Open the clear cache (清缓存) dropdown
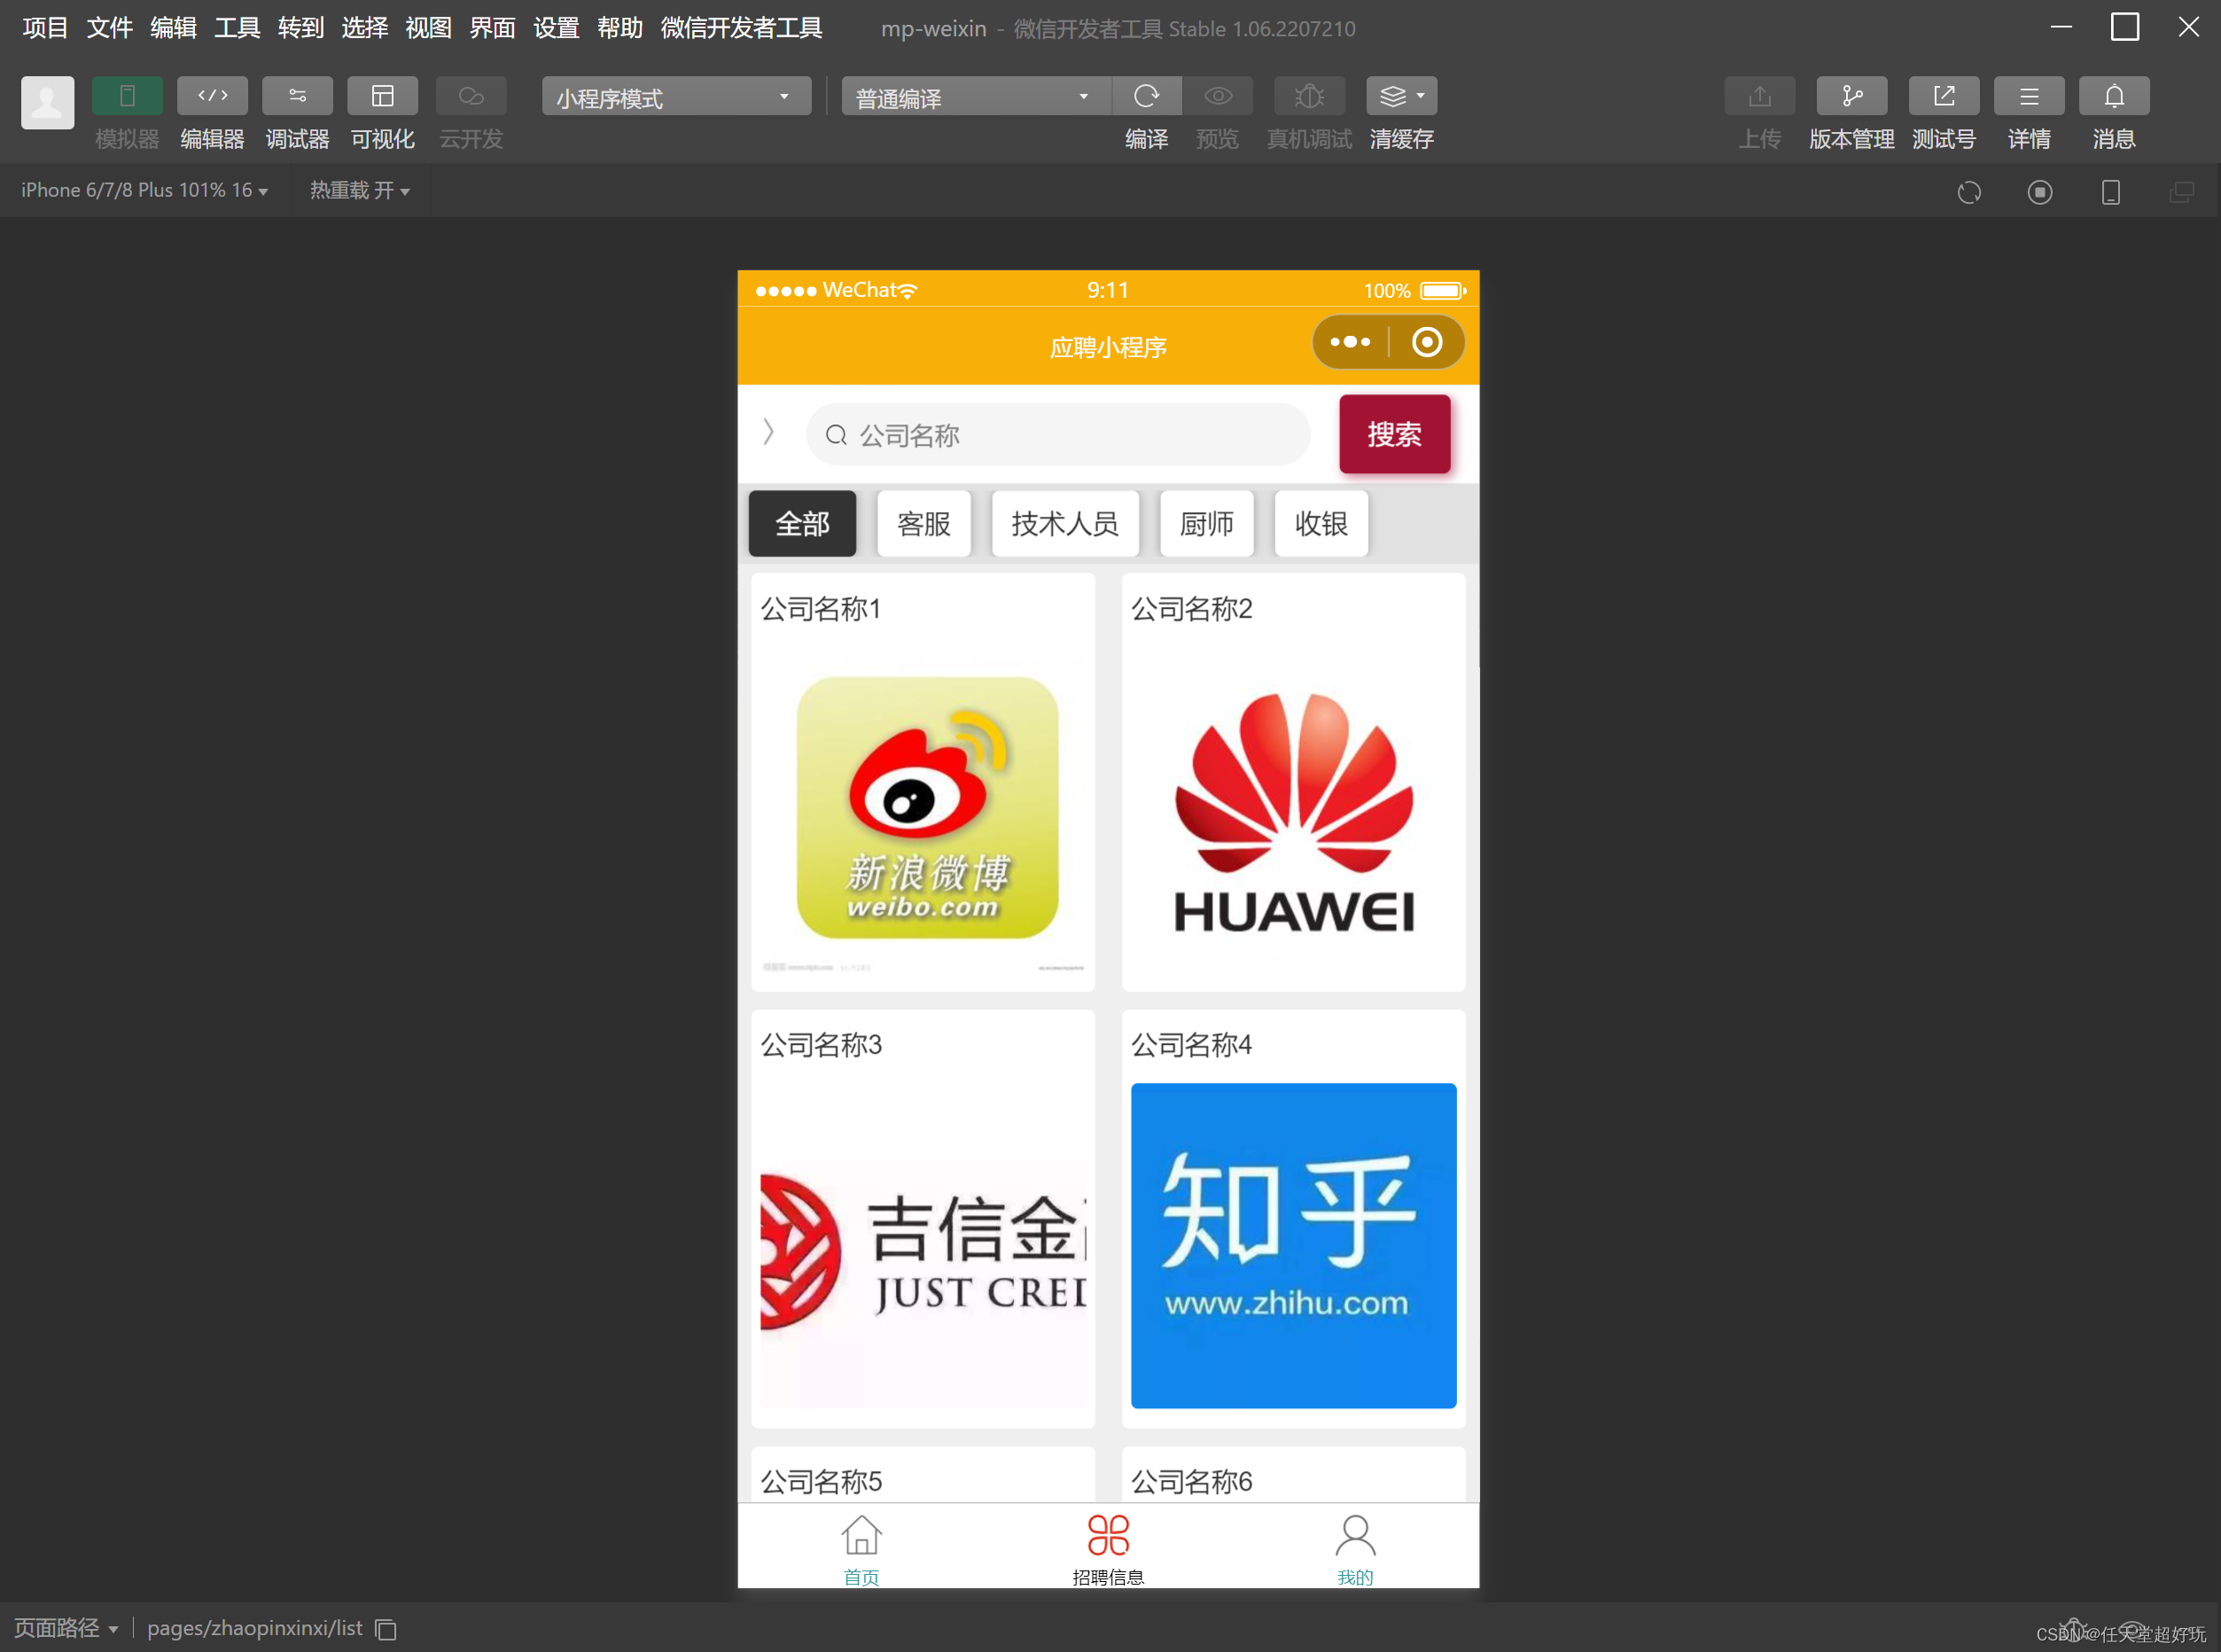Image resolution: width=2221 pixels, height=1652 pixels. tap(1401, 96)
